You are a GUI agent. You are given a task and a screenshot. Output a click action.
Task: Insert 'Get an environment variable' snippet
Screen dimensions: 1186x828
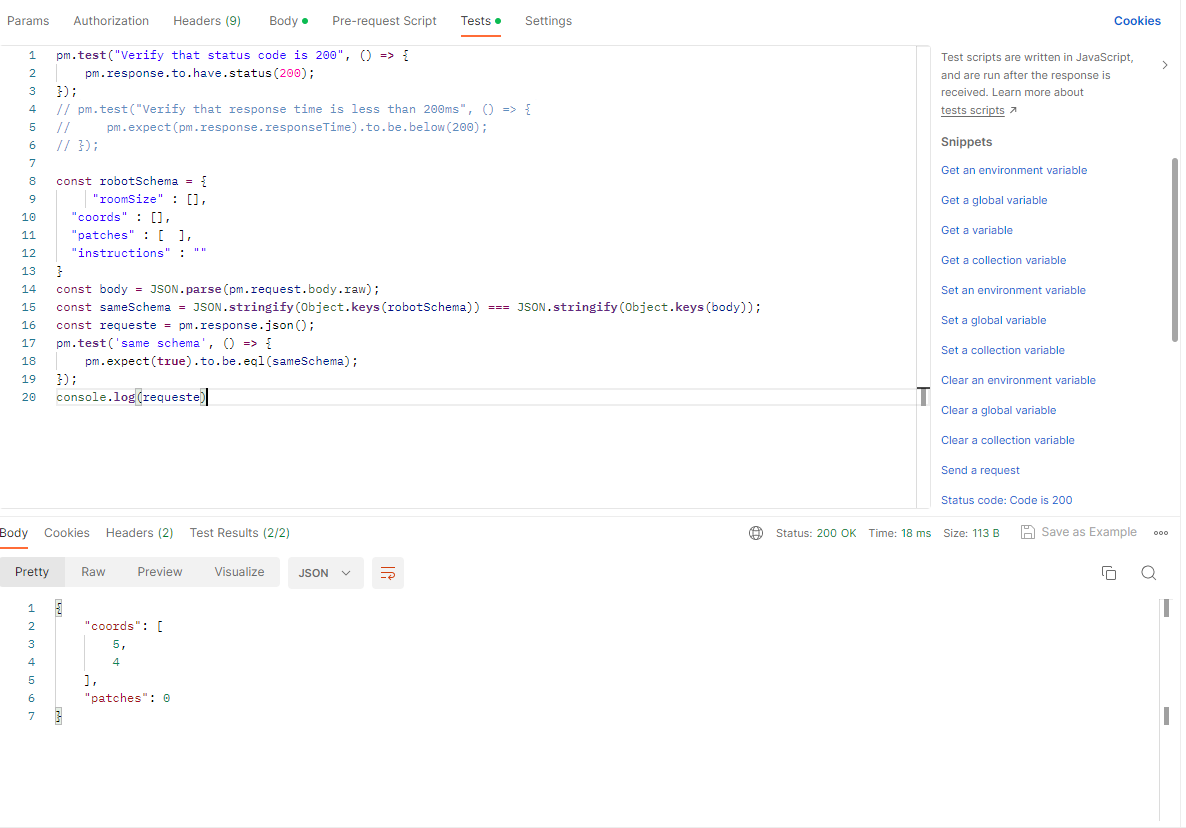click(x=1014, y=171)
